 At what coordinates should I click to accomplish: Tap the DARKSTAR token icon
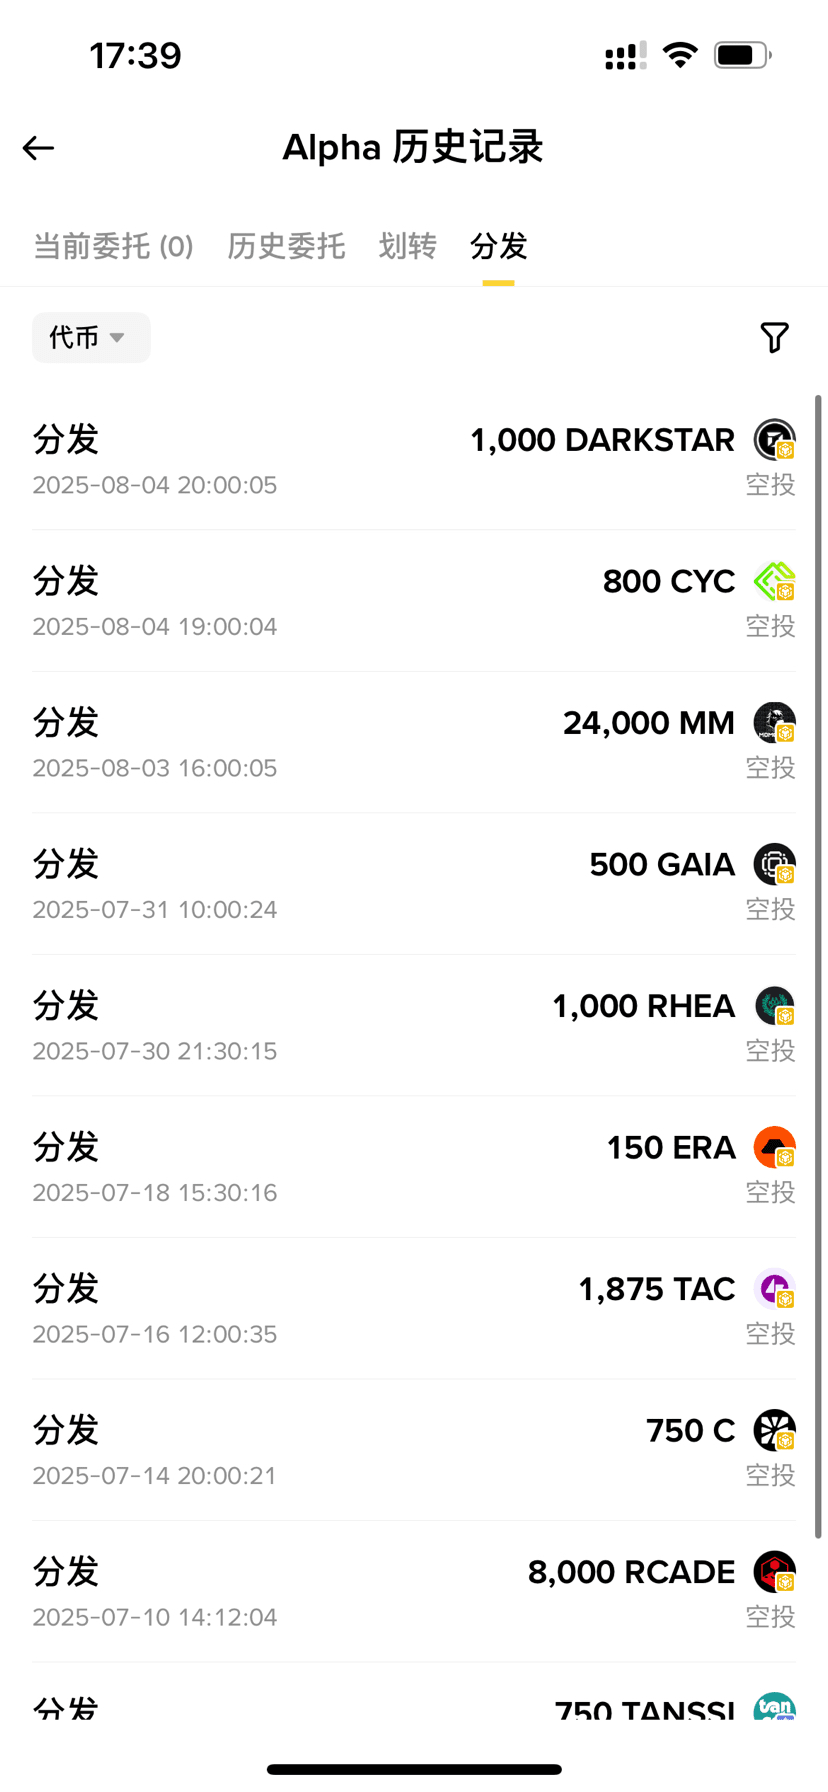(x=774, y=440)
